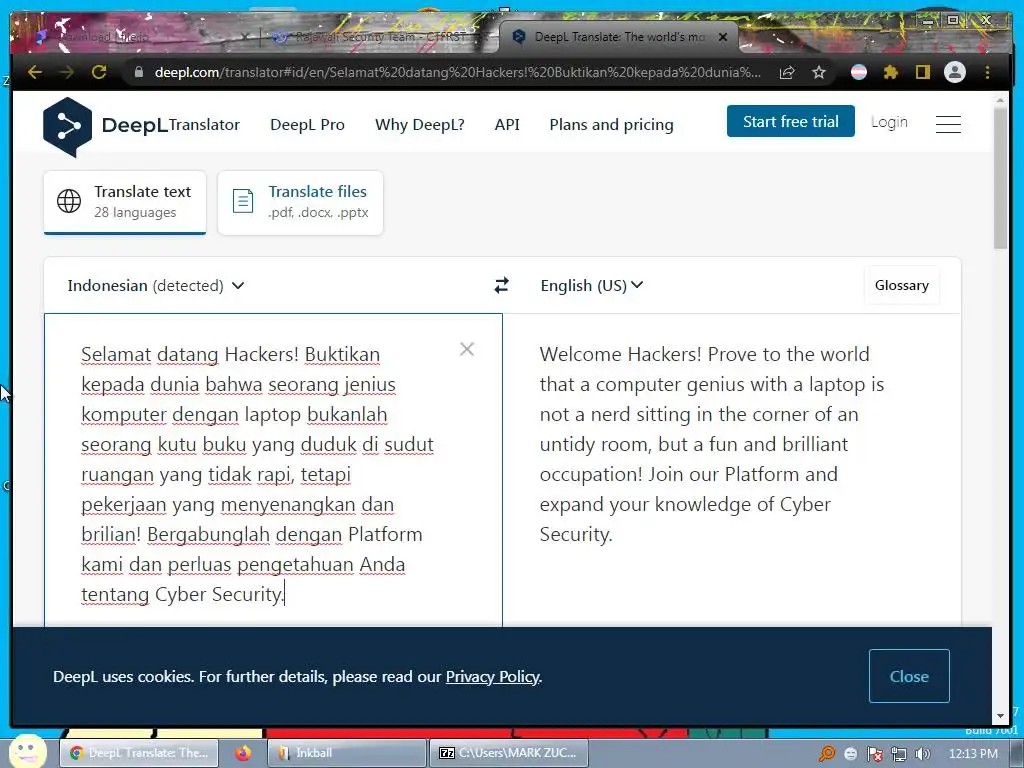Screen dimensions: 1024x768
Task: Click the network tray icon
Action: (899, 754)
